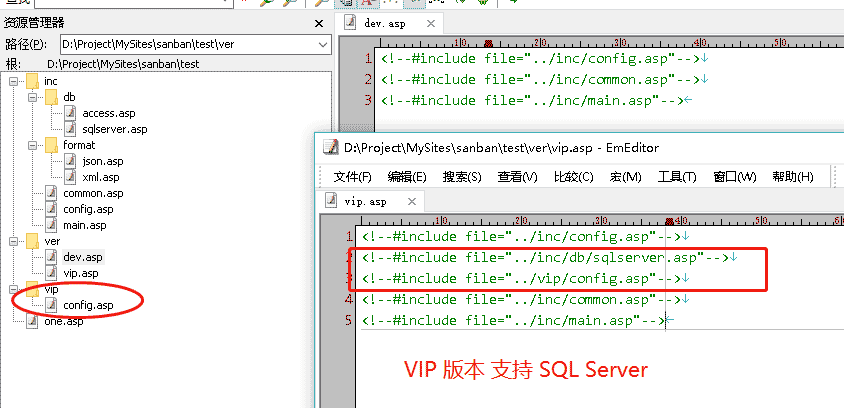The height and width of the screenshot is (408, 844).
Task: Select the xml.asp file icon
Action: (70, 177)
